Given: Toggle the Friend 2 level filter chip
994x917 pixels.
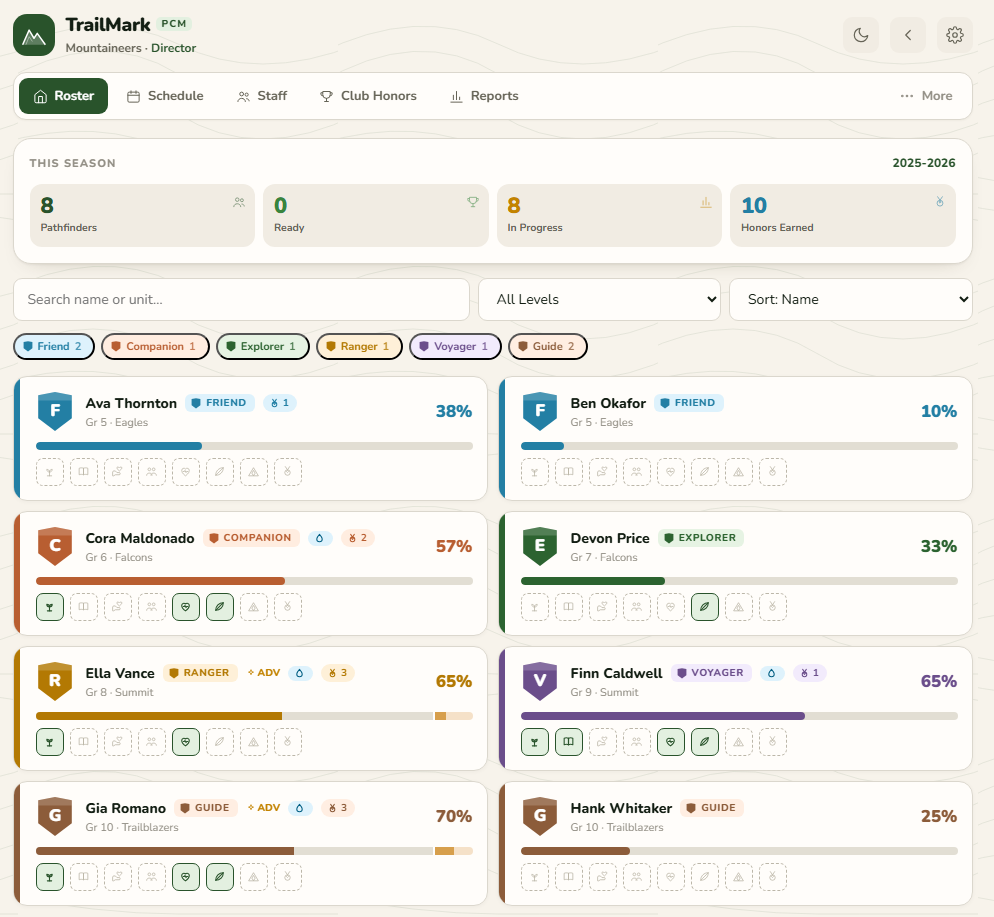Looking at the screenshot, I should coord(54,347).
